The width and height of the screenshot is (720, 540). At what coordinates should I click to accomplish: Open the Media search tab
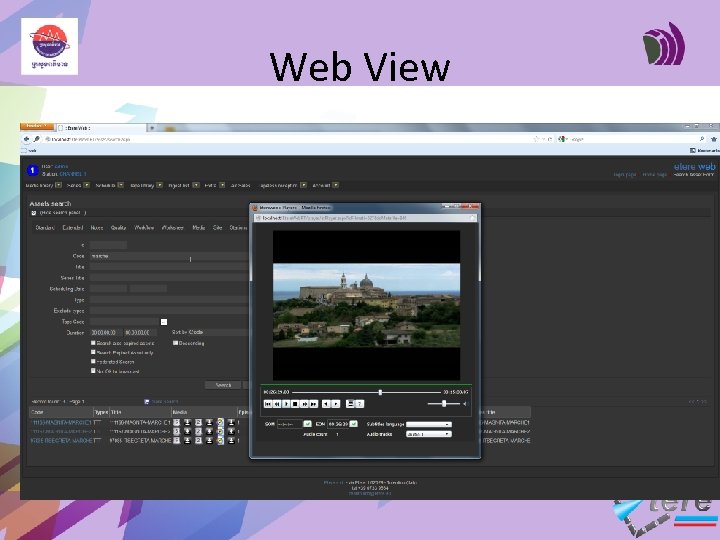pos(198,227)
